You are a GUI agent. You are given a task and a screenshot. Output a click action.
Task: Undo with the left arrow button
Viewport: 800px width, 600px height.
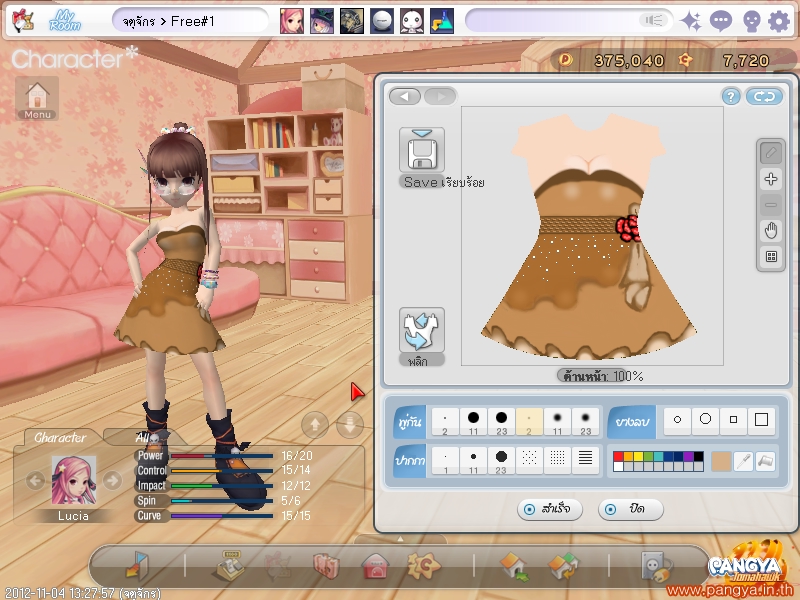click(x=405, y=96)
